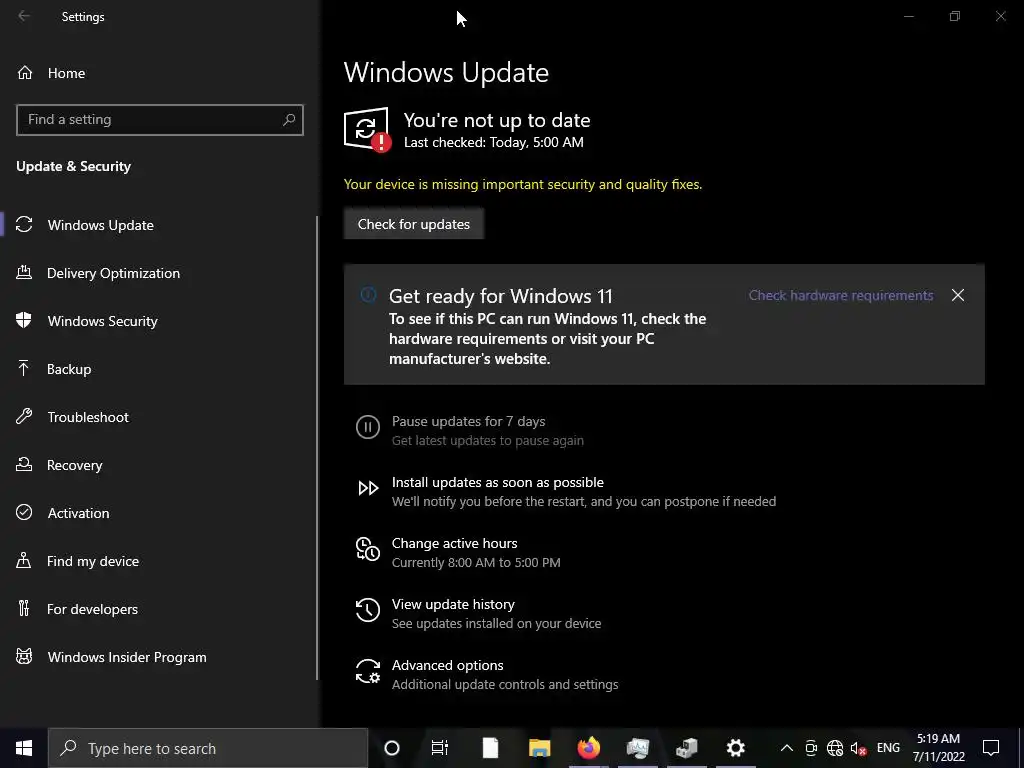Open the taskbar clock and date
This screenshot has height=768, width=1024.
[938, 748]
